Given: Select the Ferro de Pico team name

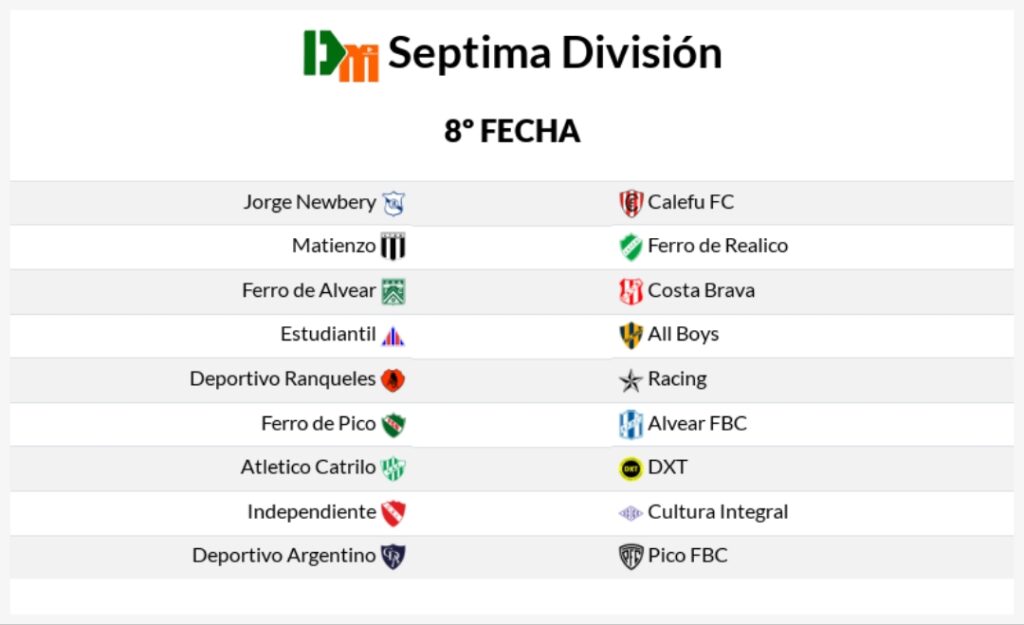Looking at the screenshot, I should [319, 424].
